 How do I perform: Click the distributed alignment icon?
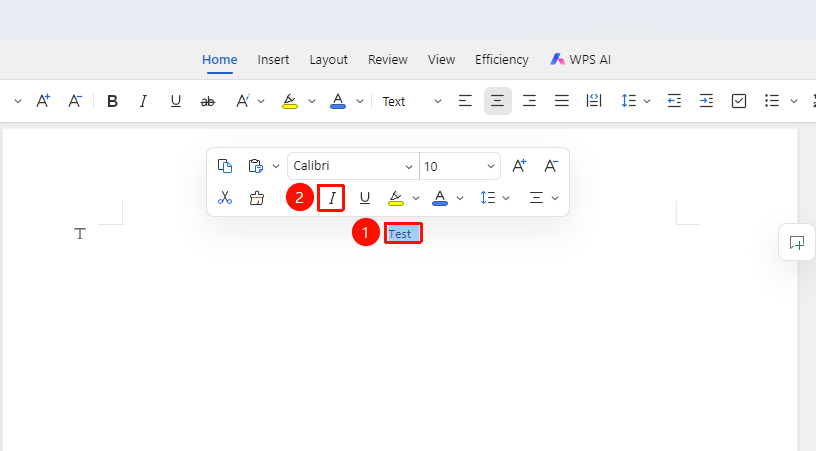(x=594, y=101)
